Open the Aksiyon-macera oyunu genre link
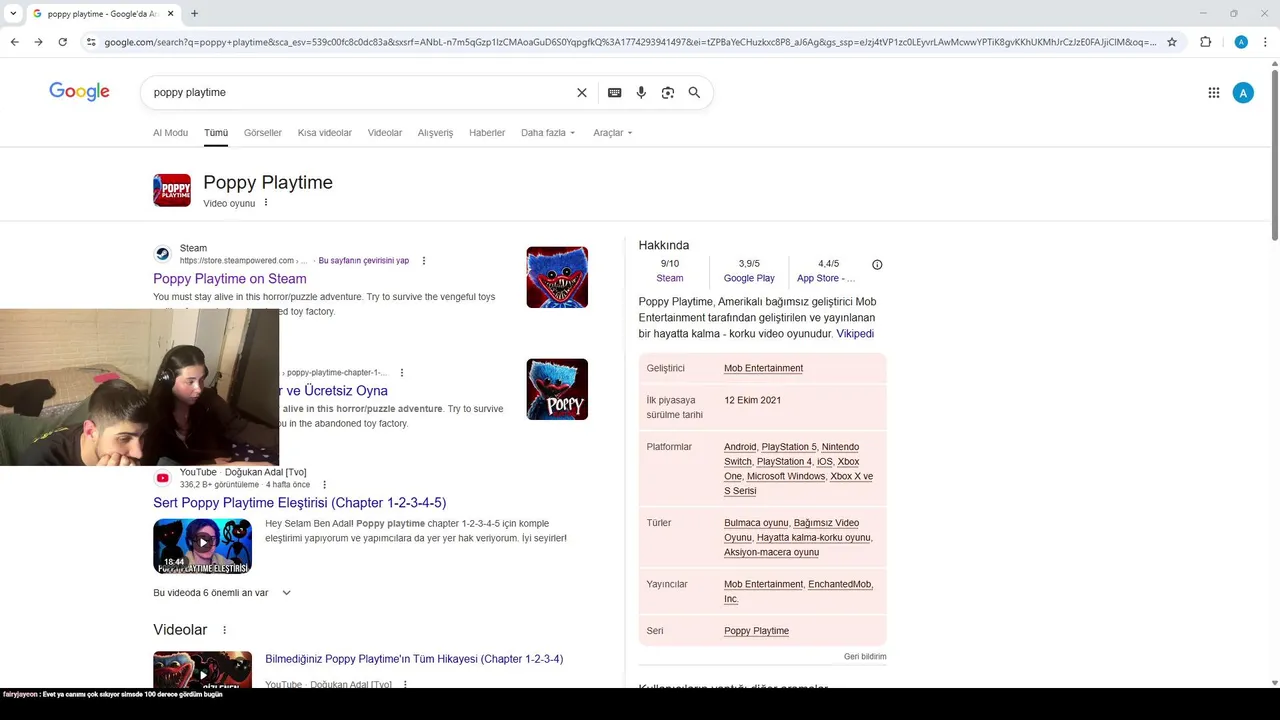This screenshot has height=720, width=1280. (771, 552)
